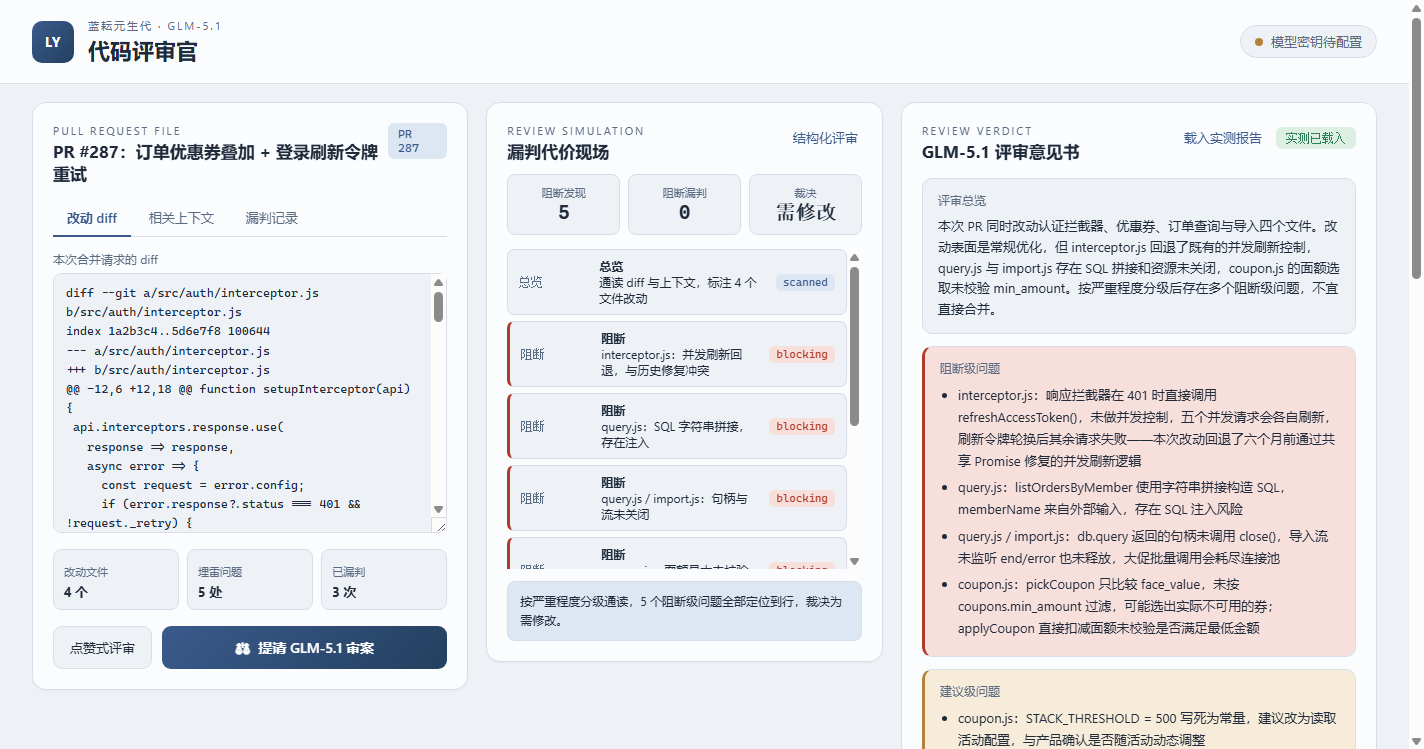Click the 建议级问题 heading
Viewport: 1424px width, 749px height.
tap(970, 691)
